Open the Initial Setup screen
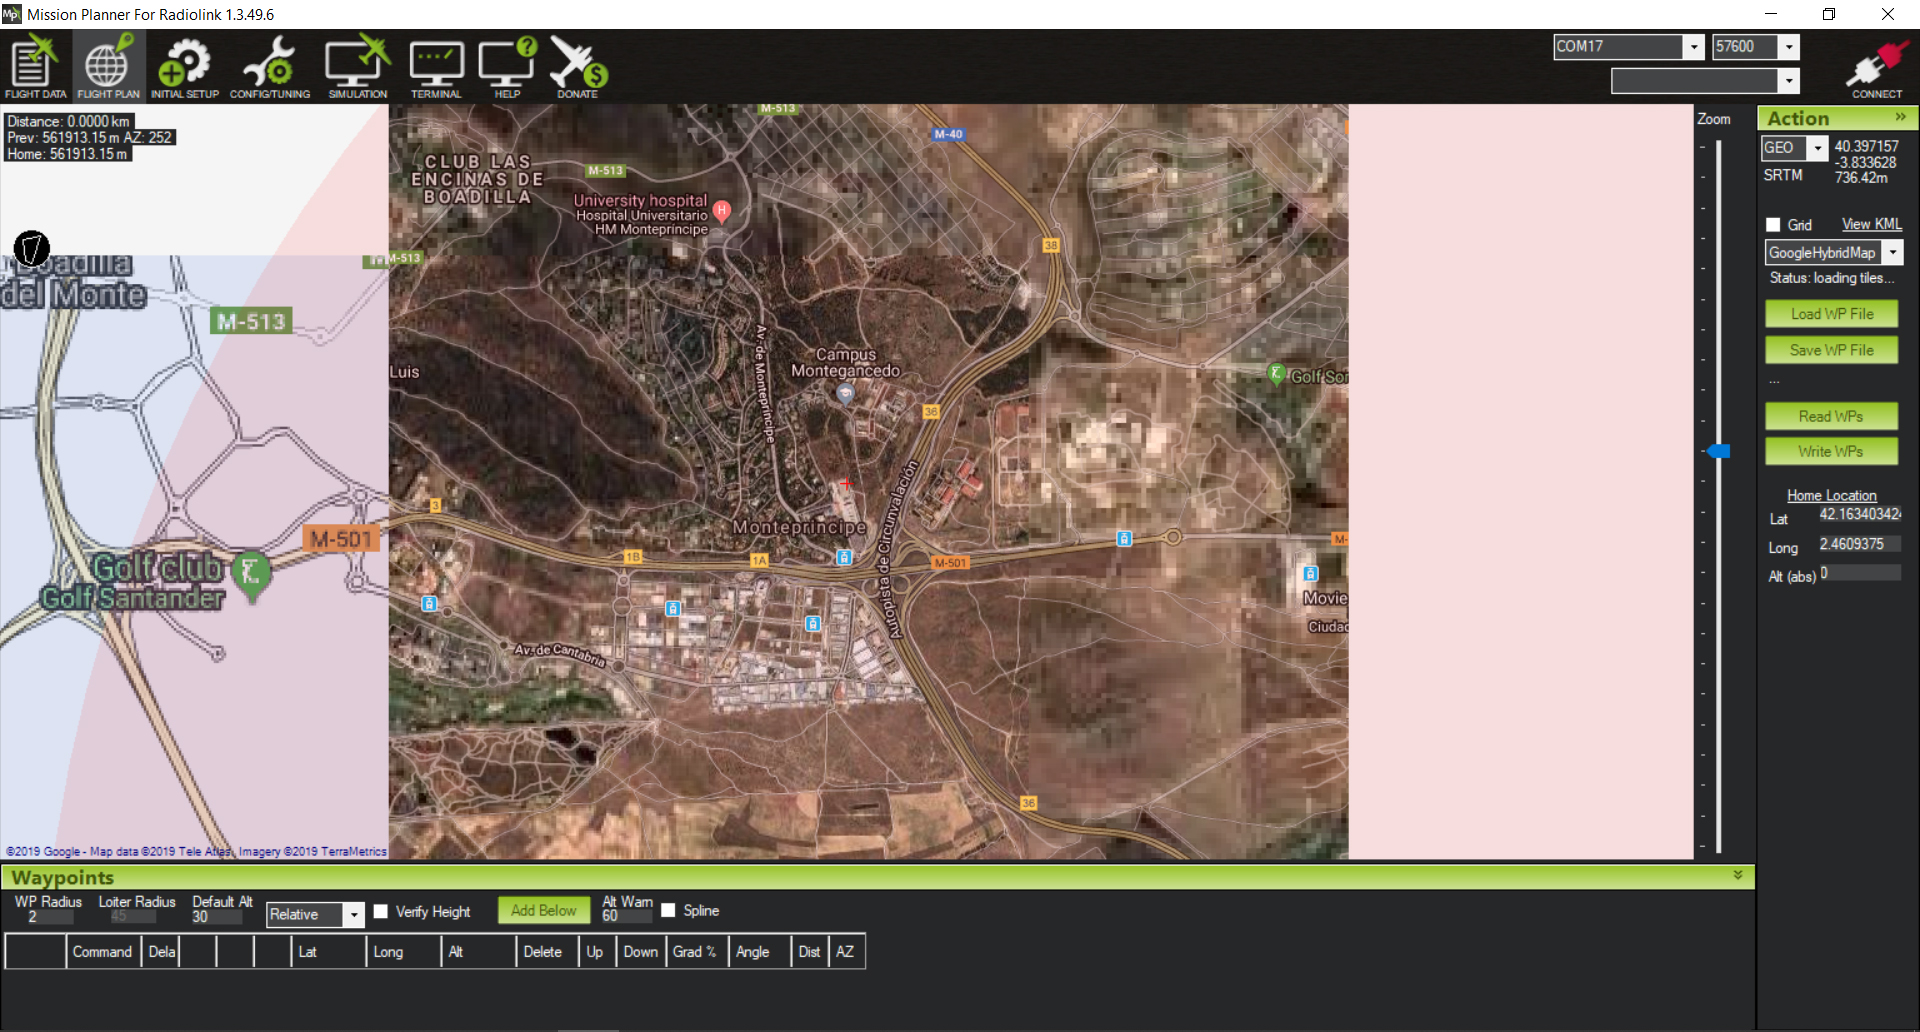Screen dimensions: 1920x1032 184,66
